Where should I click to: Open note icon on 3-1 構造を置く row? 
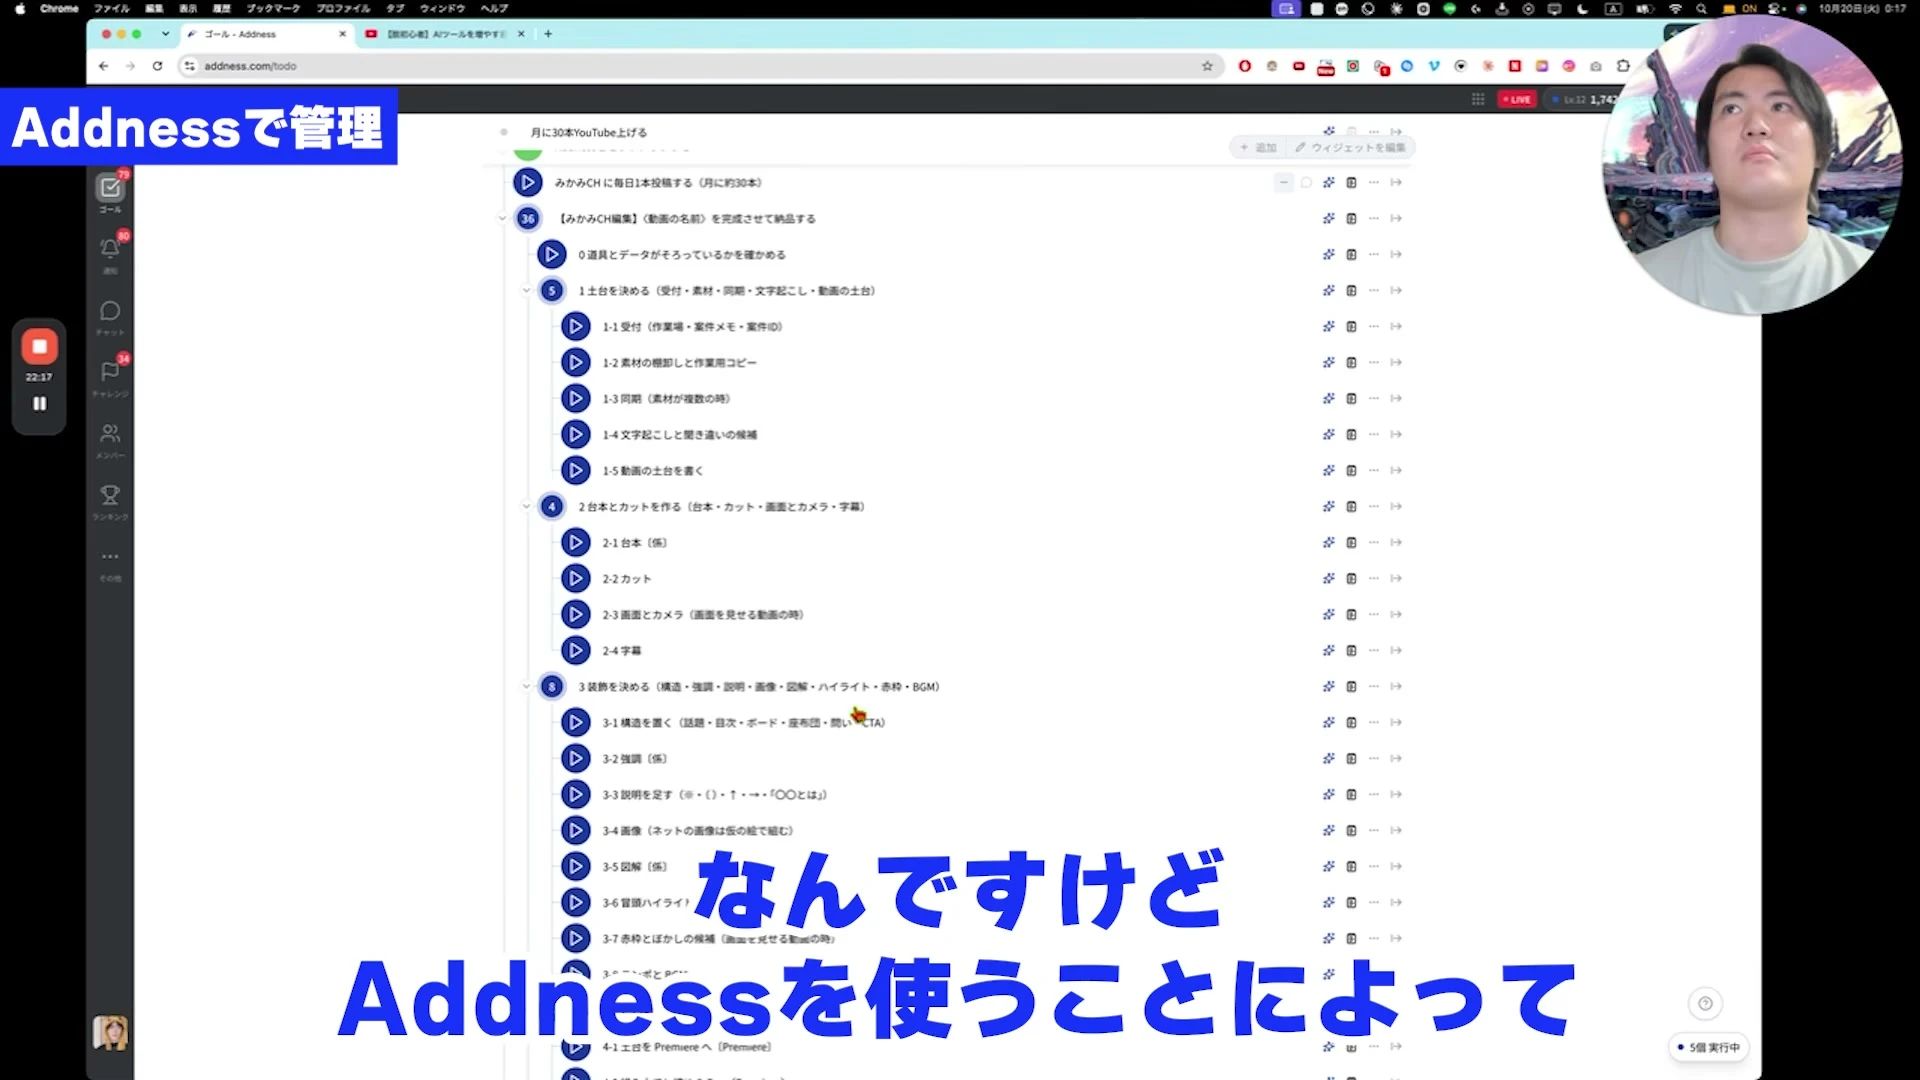click(x=1352, y=723)
